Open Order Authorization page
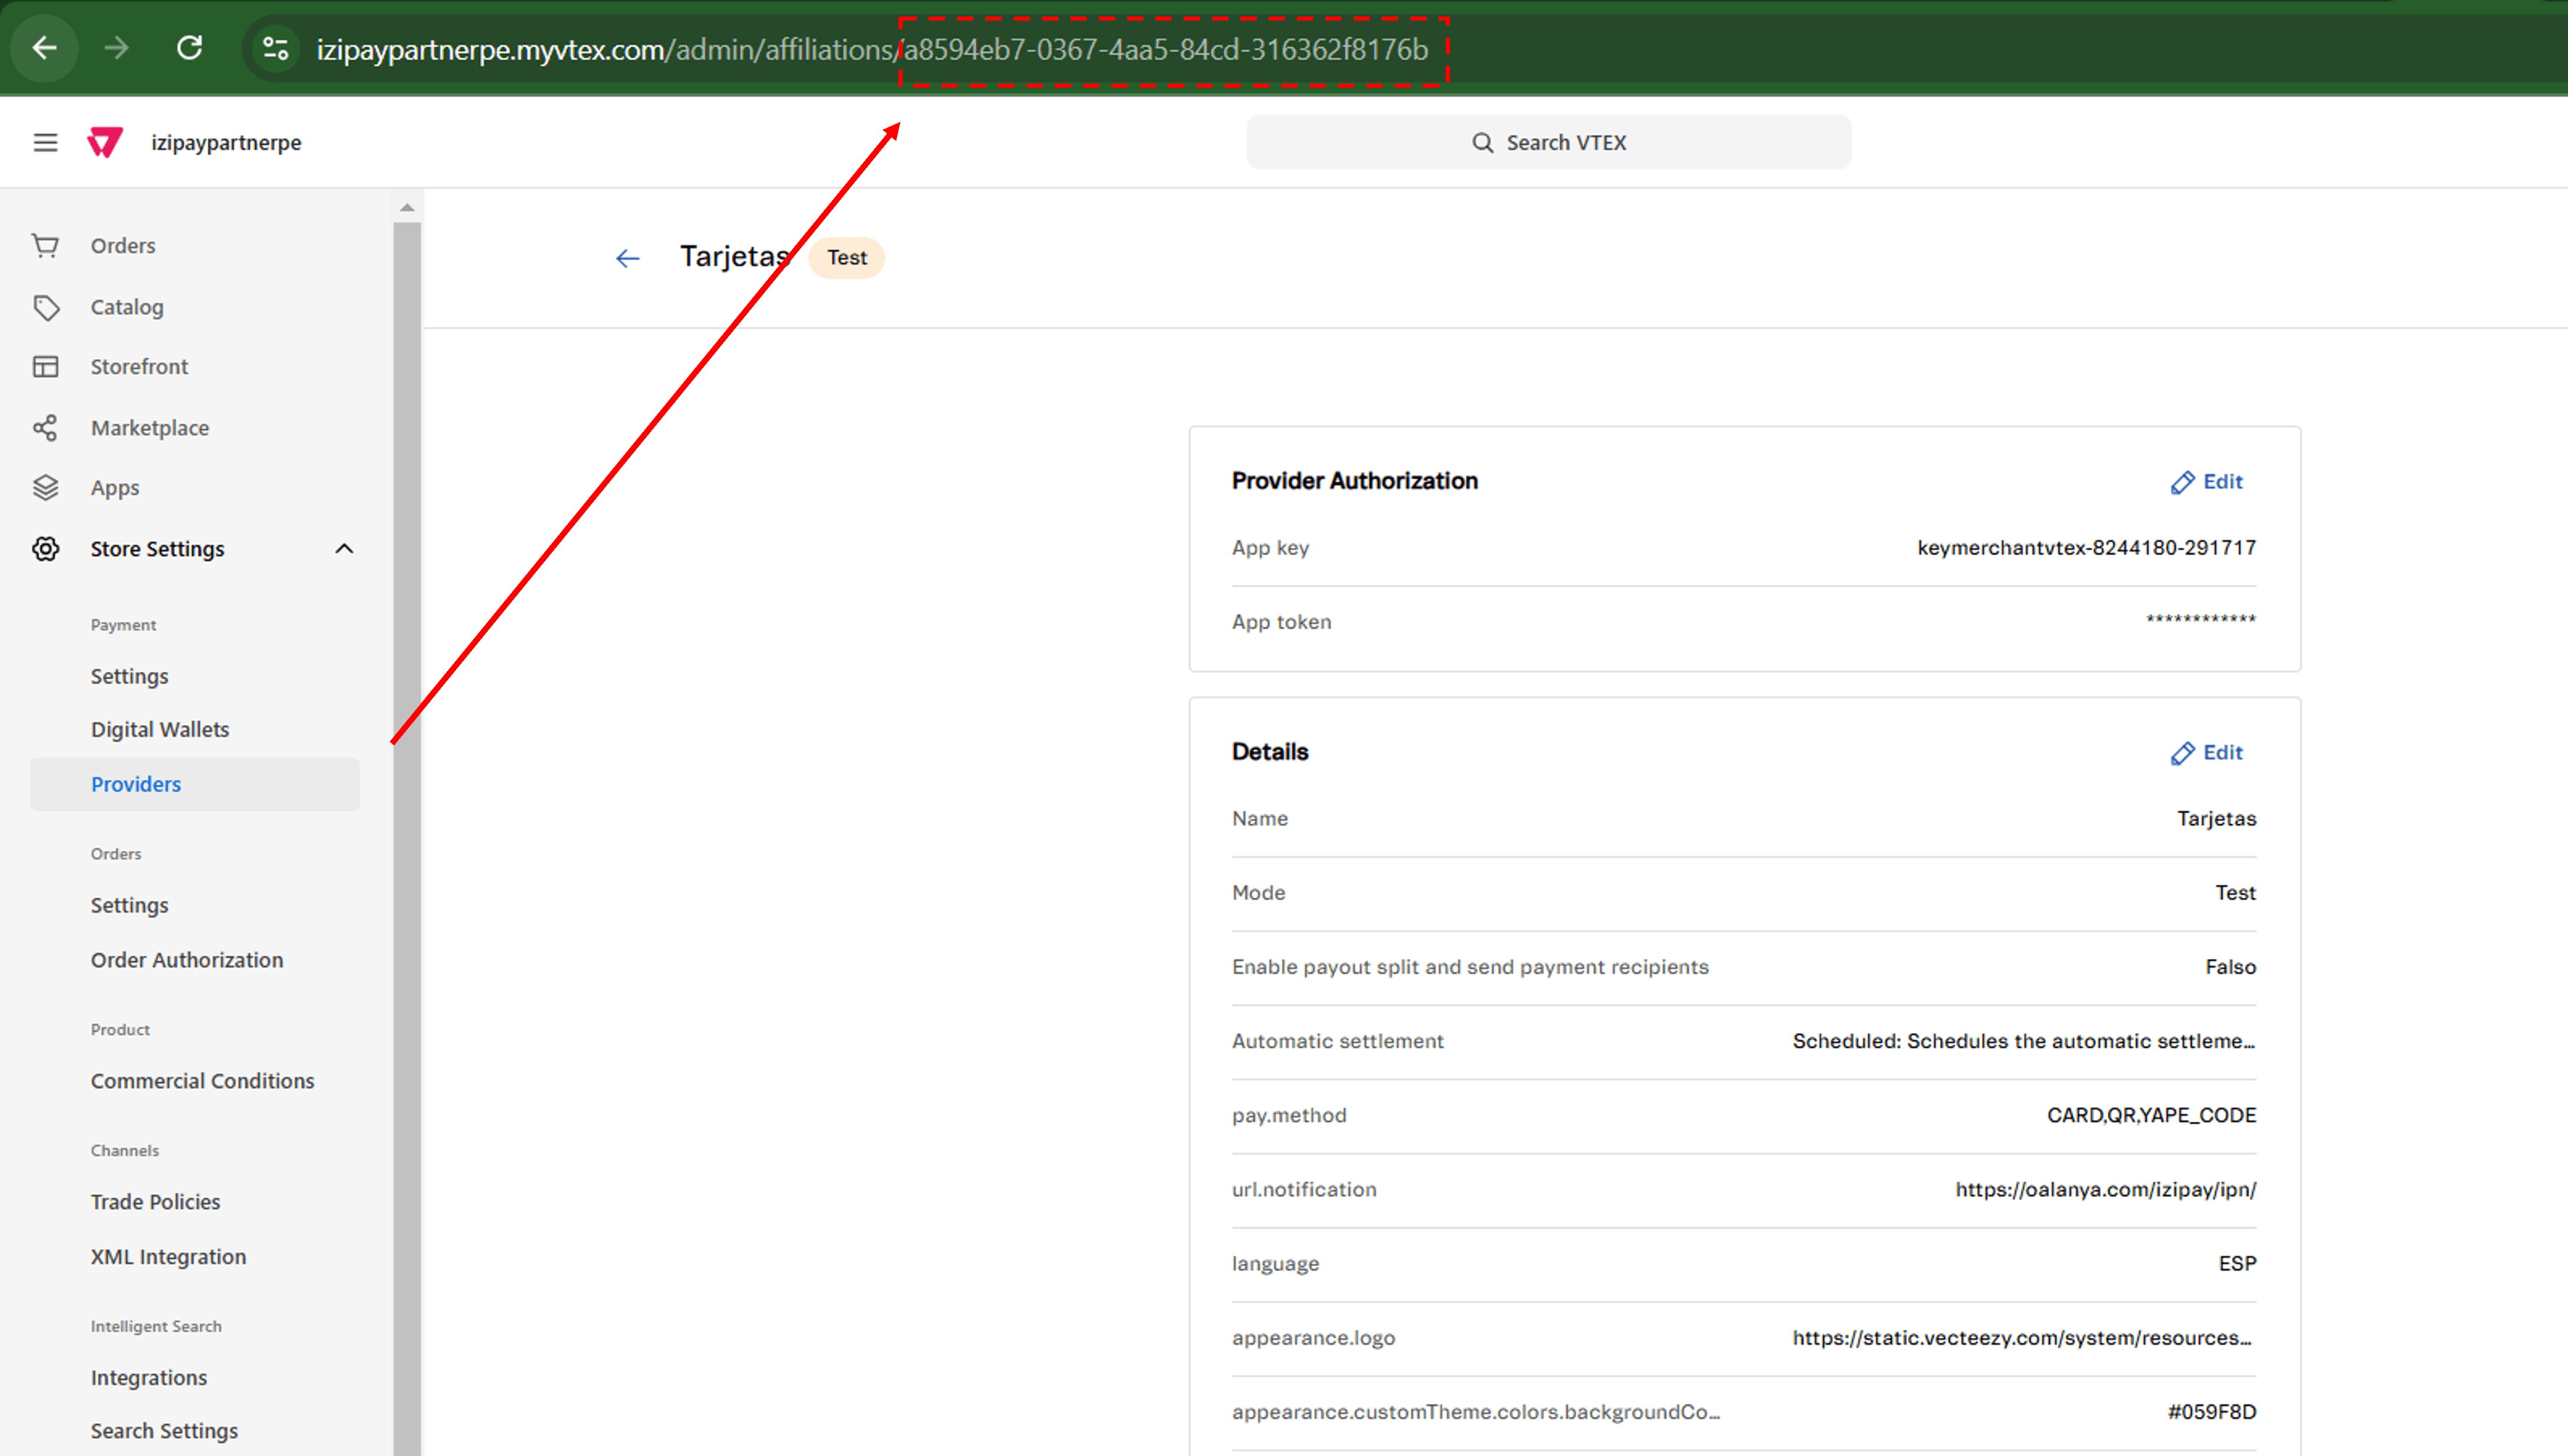Image resolution: width=2568 pixels, height=1456 pixels. (x=187, y=960)
